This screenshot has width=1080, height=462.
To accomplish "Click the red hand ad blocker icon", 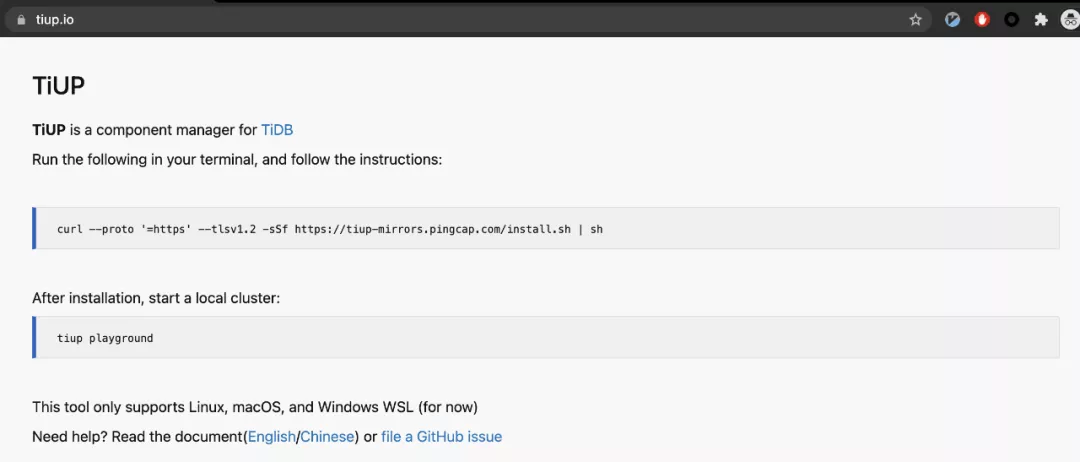I will pyautogui.click(x=982, y=20).
